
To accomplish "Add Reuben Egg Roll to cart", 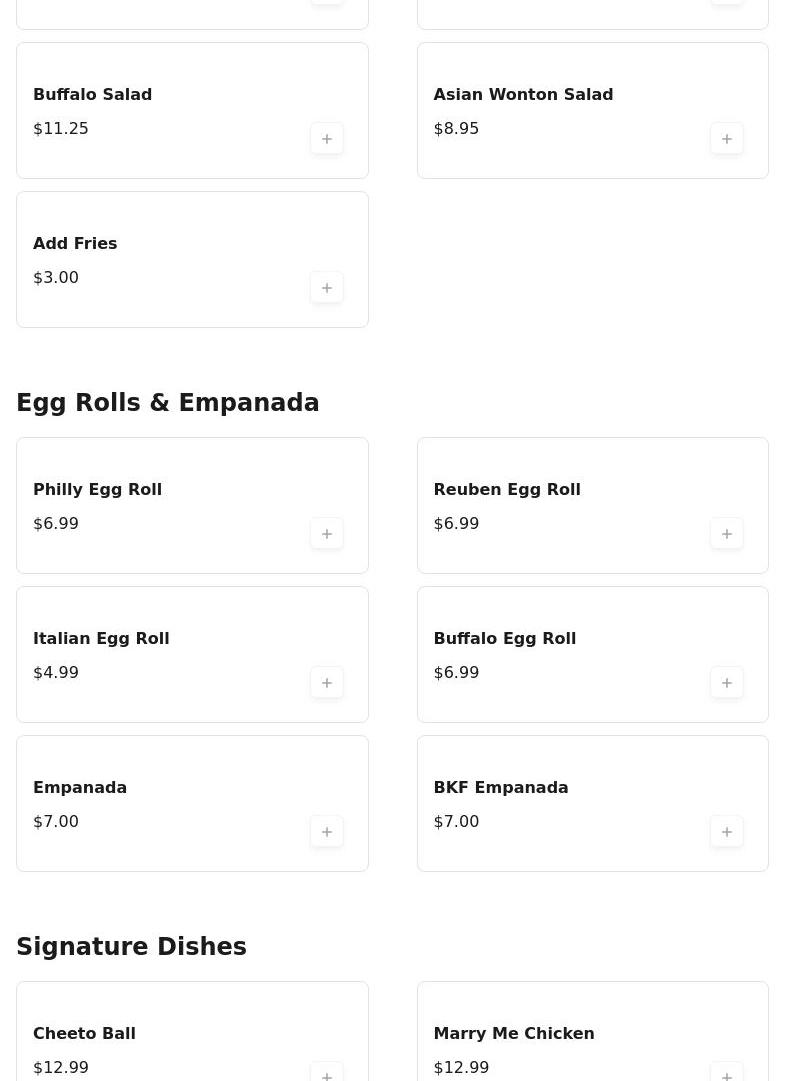I will click(727, 534).
